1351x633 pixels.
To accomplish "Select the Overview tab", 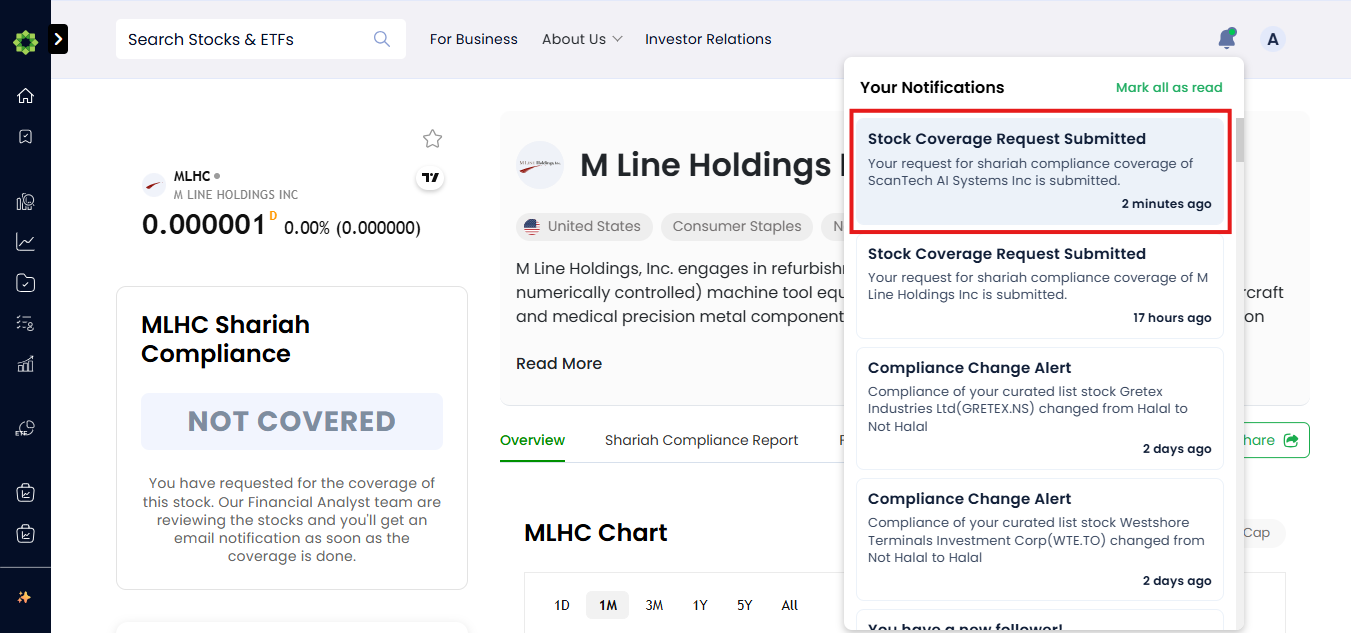I will point(533,440).
